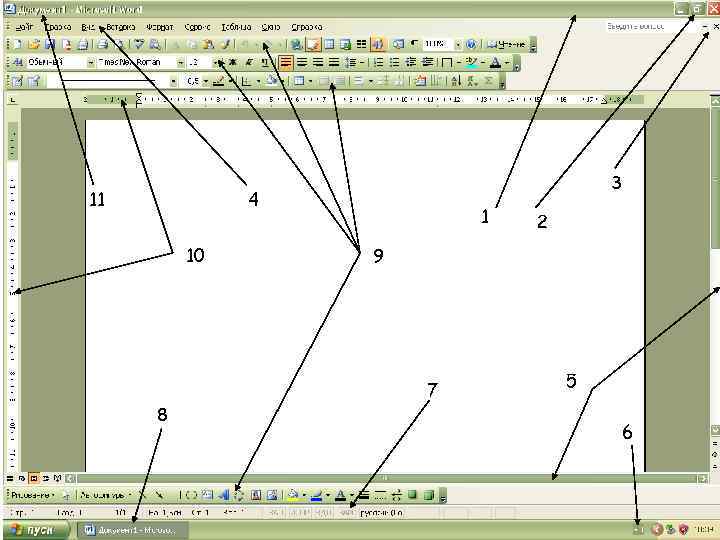This screenshot has height=540, width=720.
Task: Open the Format menu
Action: pyautogui.click(x=159, y=27)
